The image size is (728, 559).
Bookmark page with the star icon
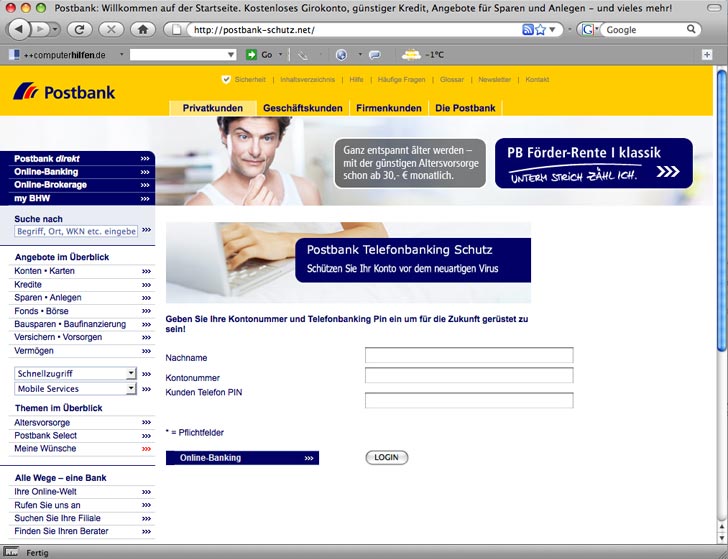[540, 30]
